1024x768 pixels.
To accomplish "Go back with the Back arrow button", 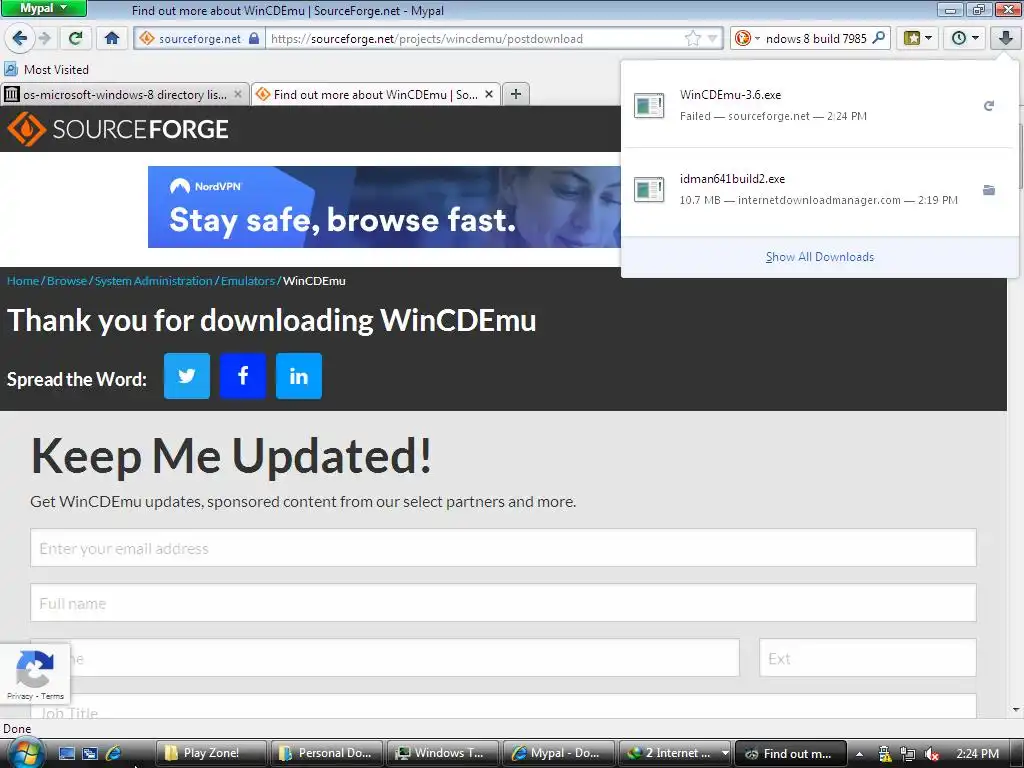I will 19,39.
